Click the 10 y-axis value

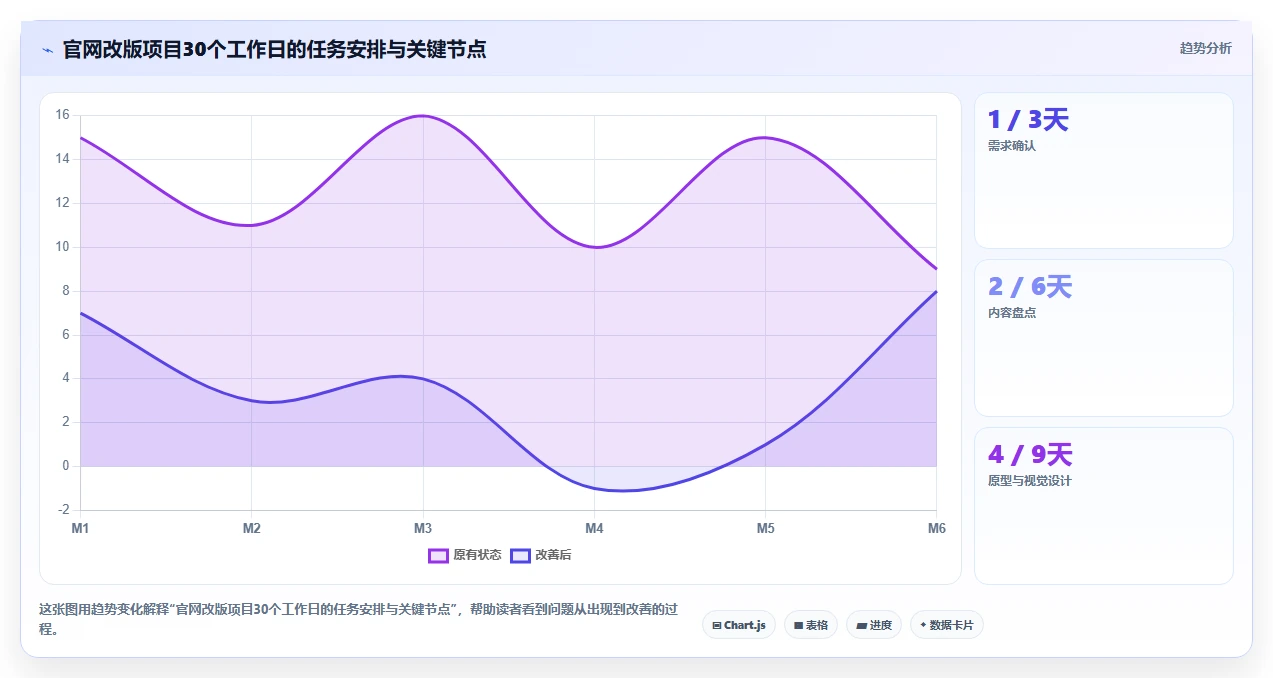pos(62,247)
